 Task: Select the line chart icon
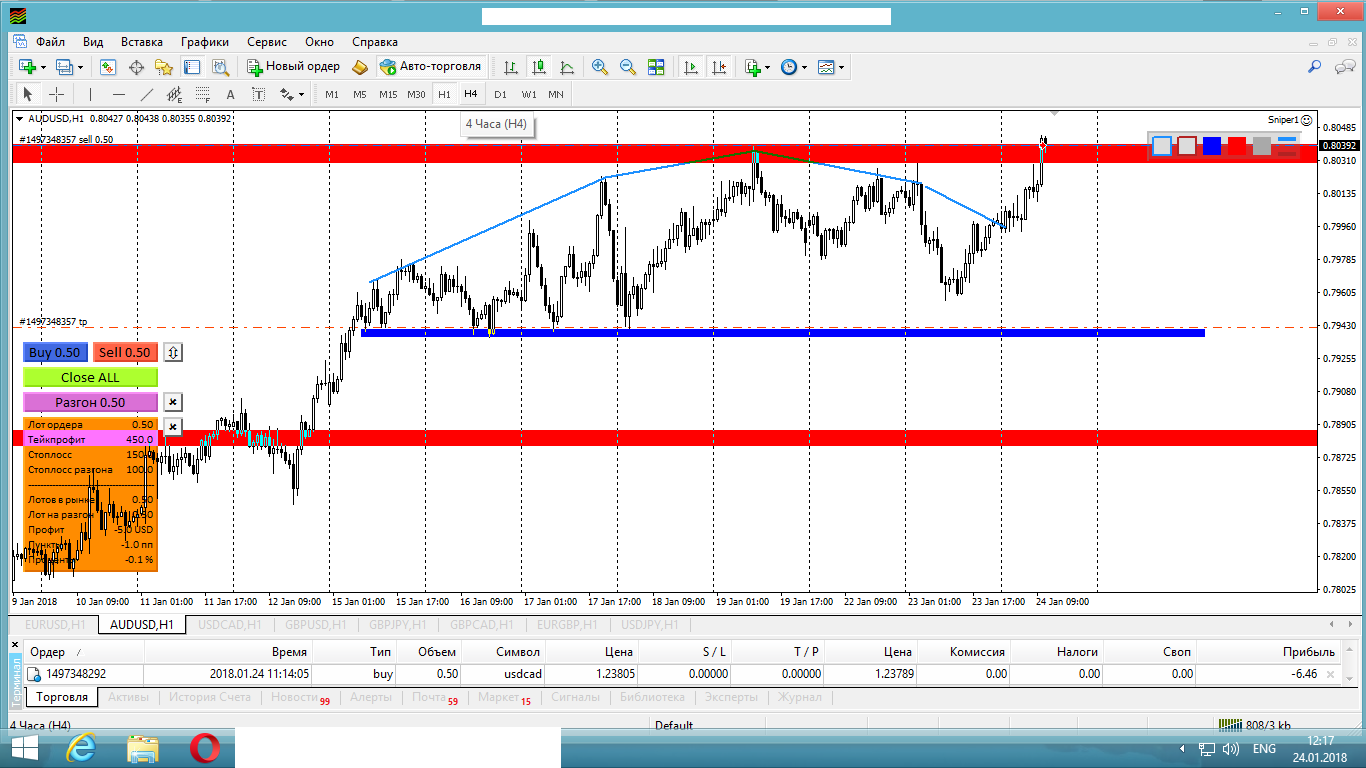coord(567,67)
